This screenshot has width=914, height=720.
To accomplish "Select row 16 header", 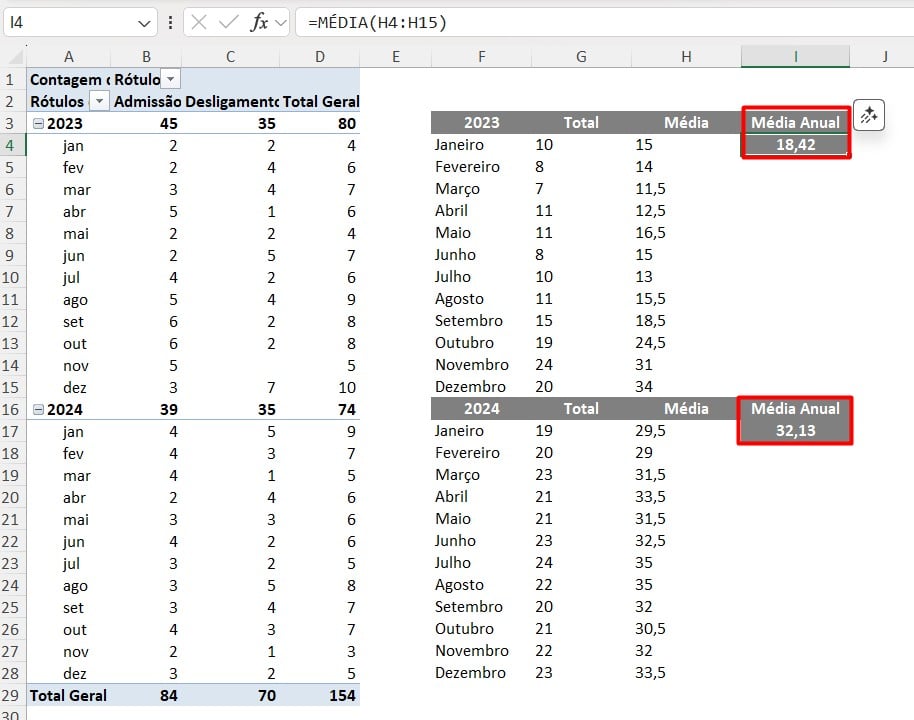I will [x=13, y=409].
